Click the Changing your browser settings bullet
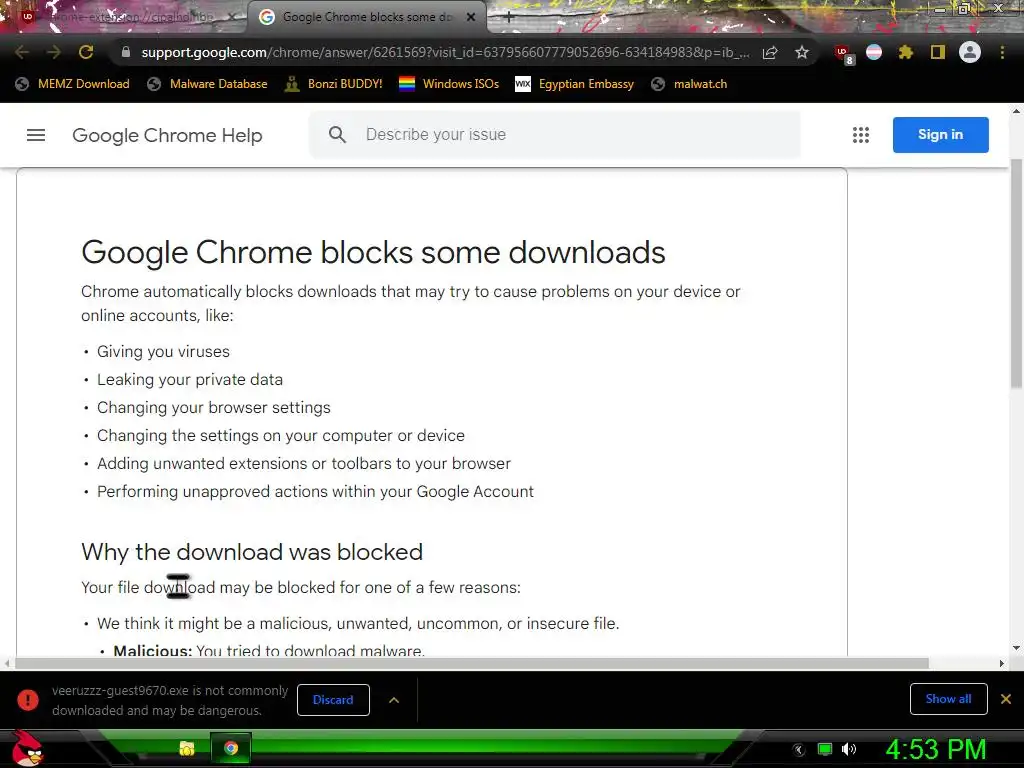1024x768 pixels. click(214, 408)
